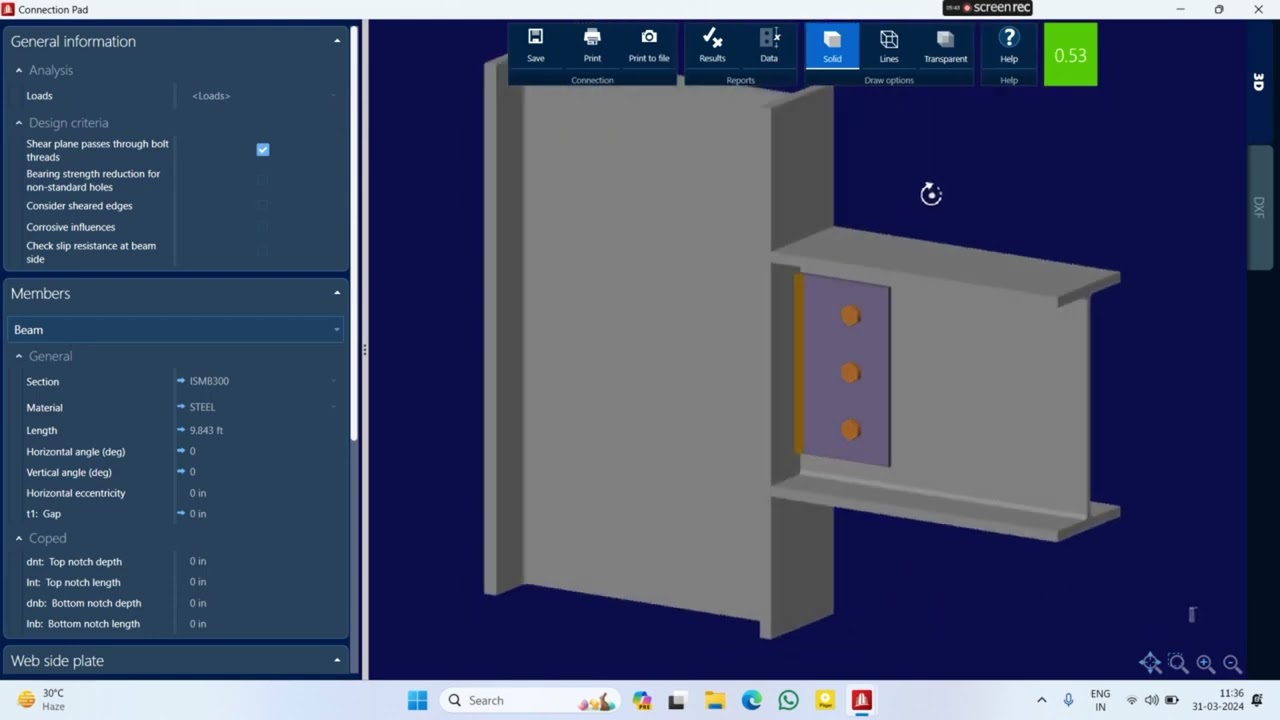Open Microsoft Edge from taskbar
1280x720 pixels.
tap(751, 700)
